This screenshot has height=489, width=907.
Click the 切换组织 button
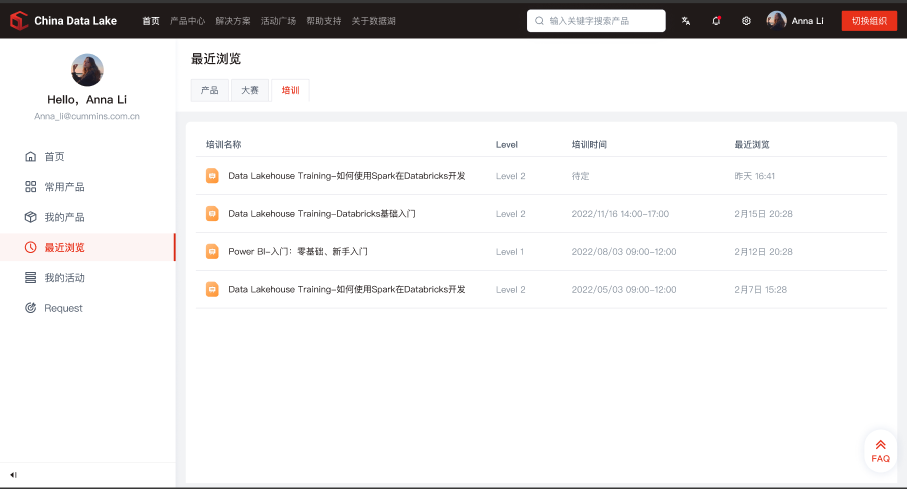tap(868, 21)
